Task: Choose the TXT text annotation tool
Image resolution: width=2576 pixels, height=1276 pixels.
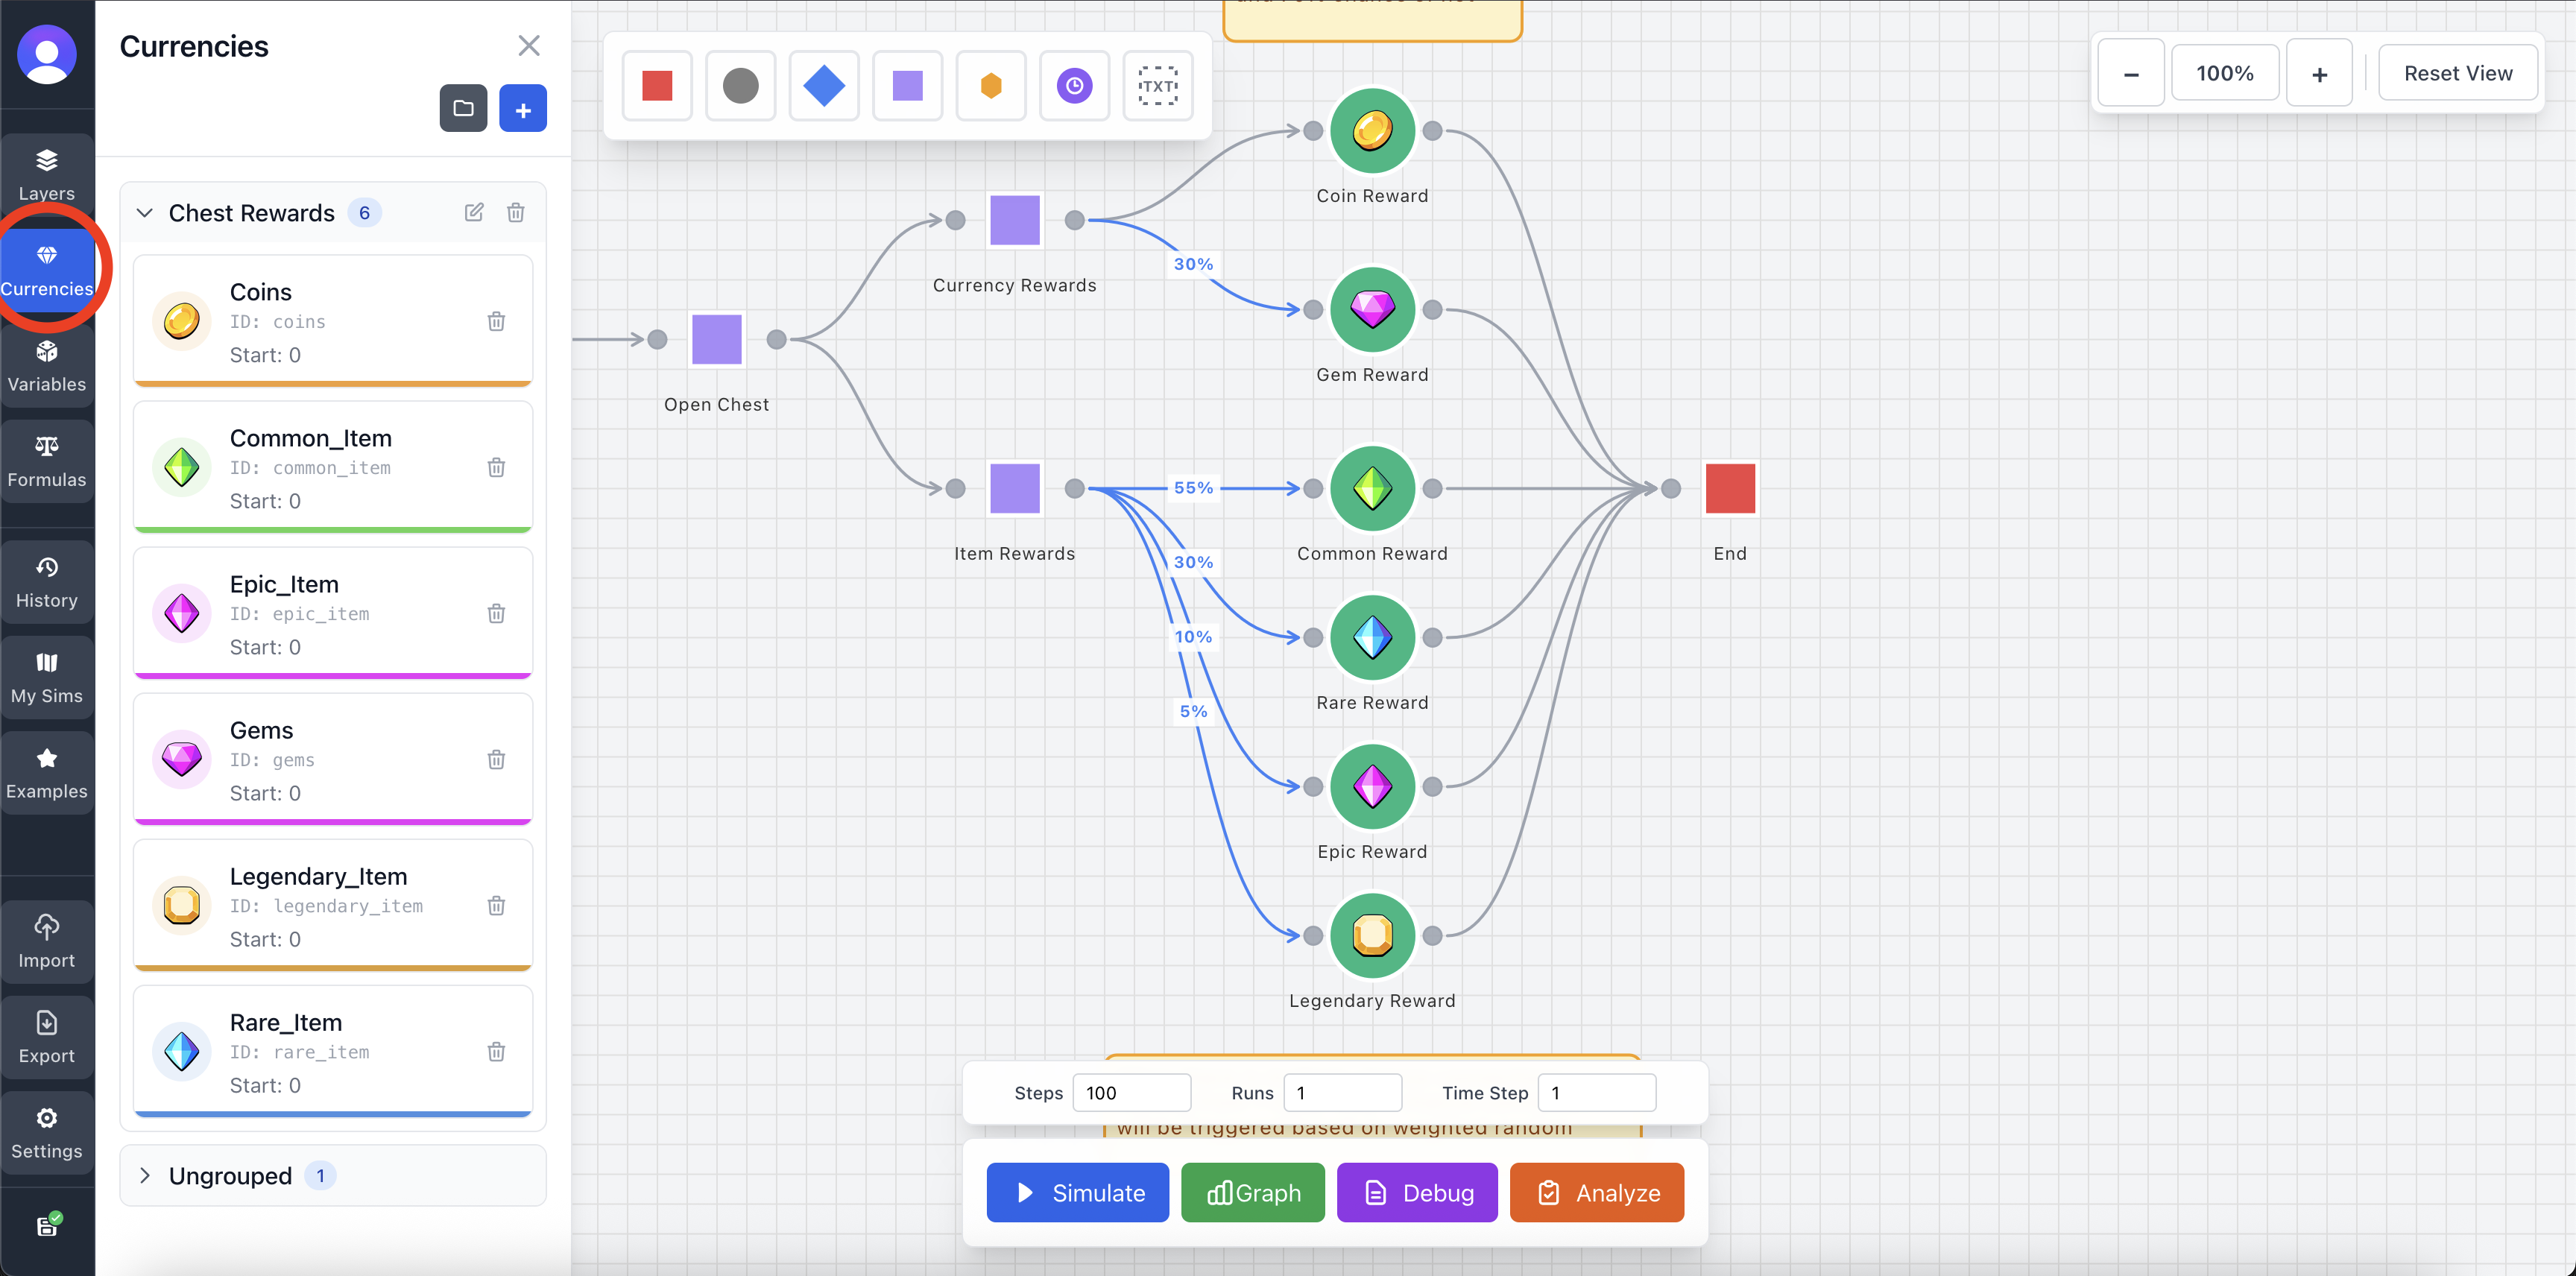Action: (x=1158, y=86)
